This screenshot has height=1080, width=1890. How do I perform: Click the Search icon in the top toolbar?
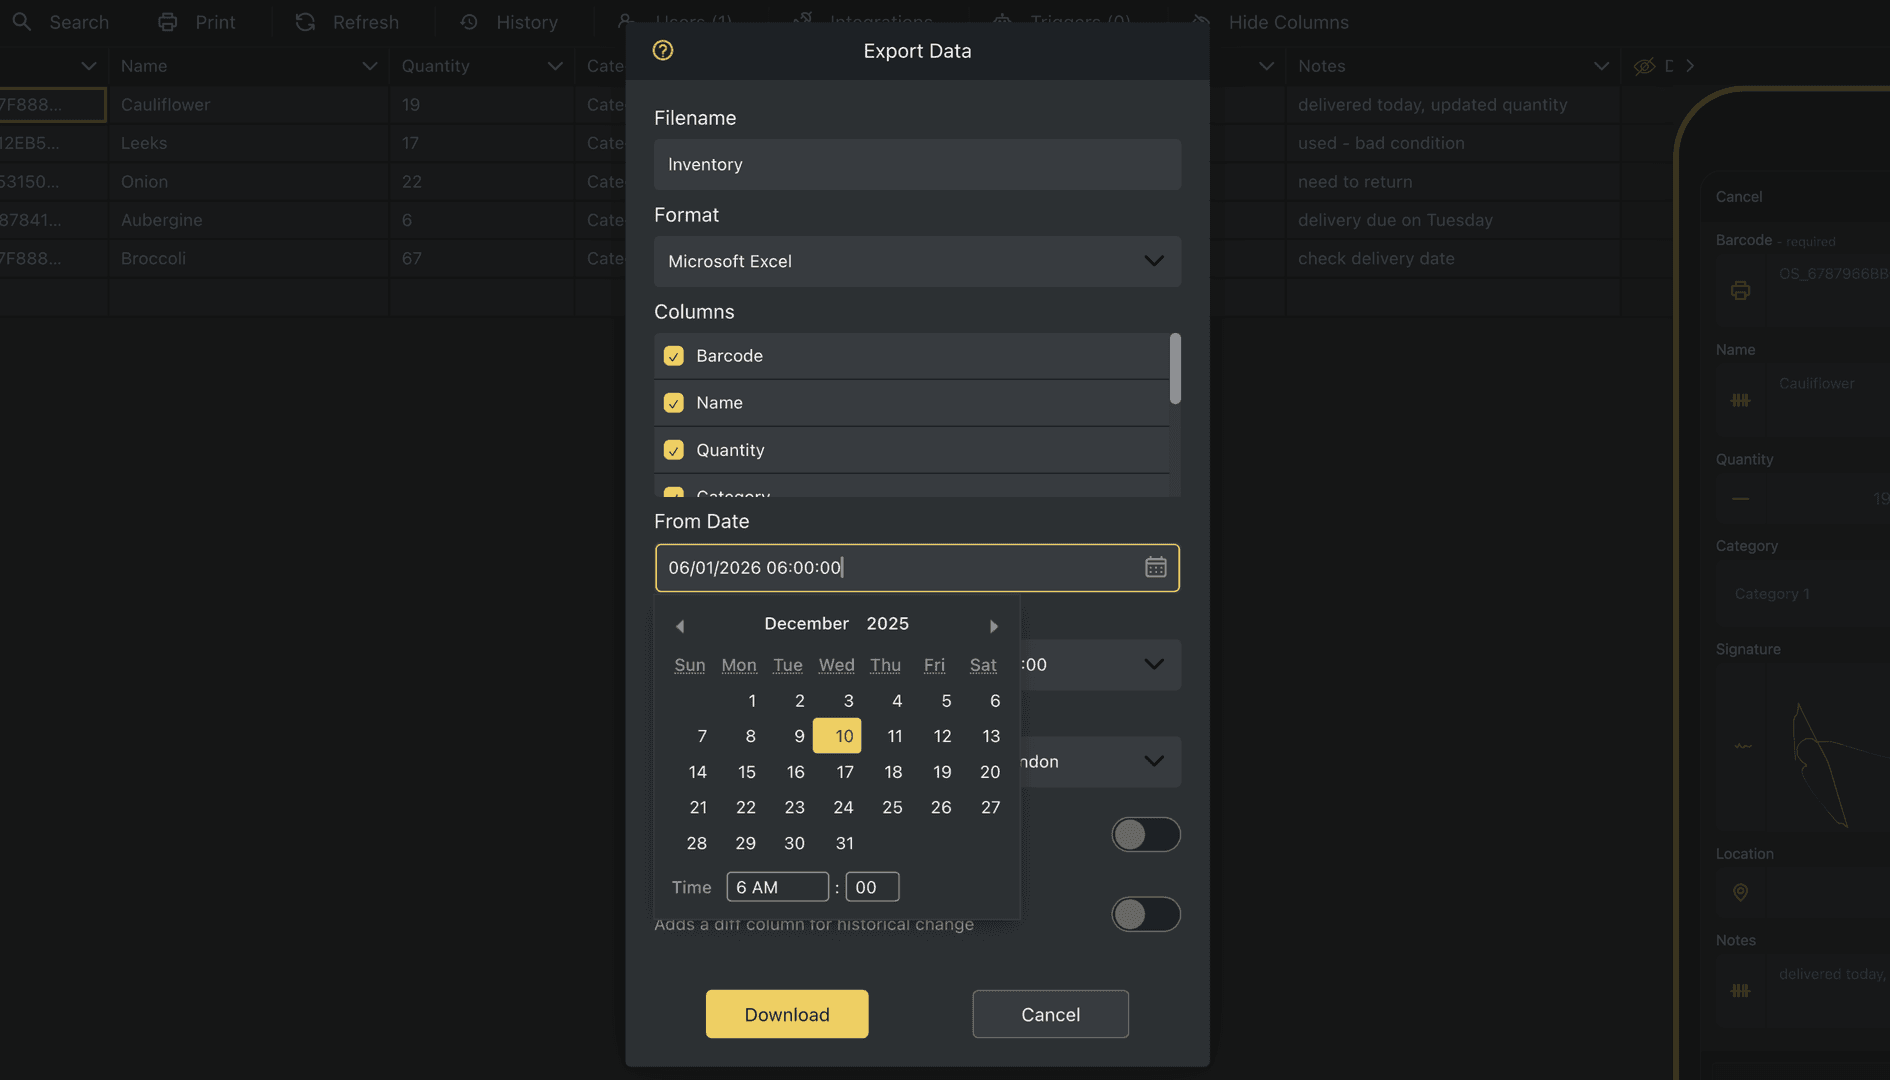22,21
